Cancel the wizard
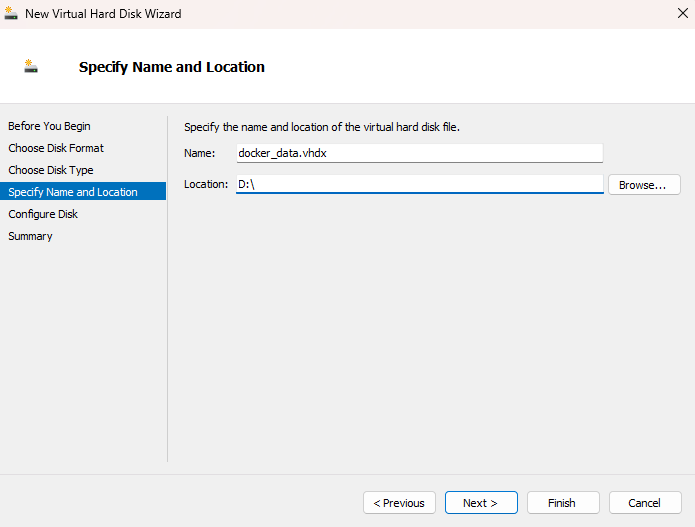The height and width of the screenshot is (527, 695). pos(645,503)
